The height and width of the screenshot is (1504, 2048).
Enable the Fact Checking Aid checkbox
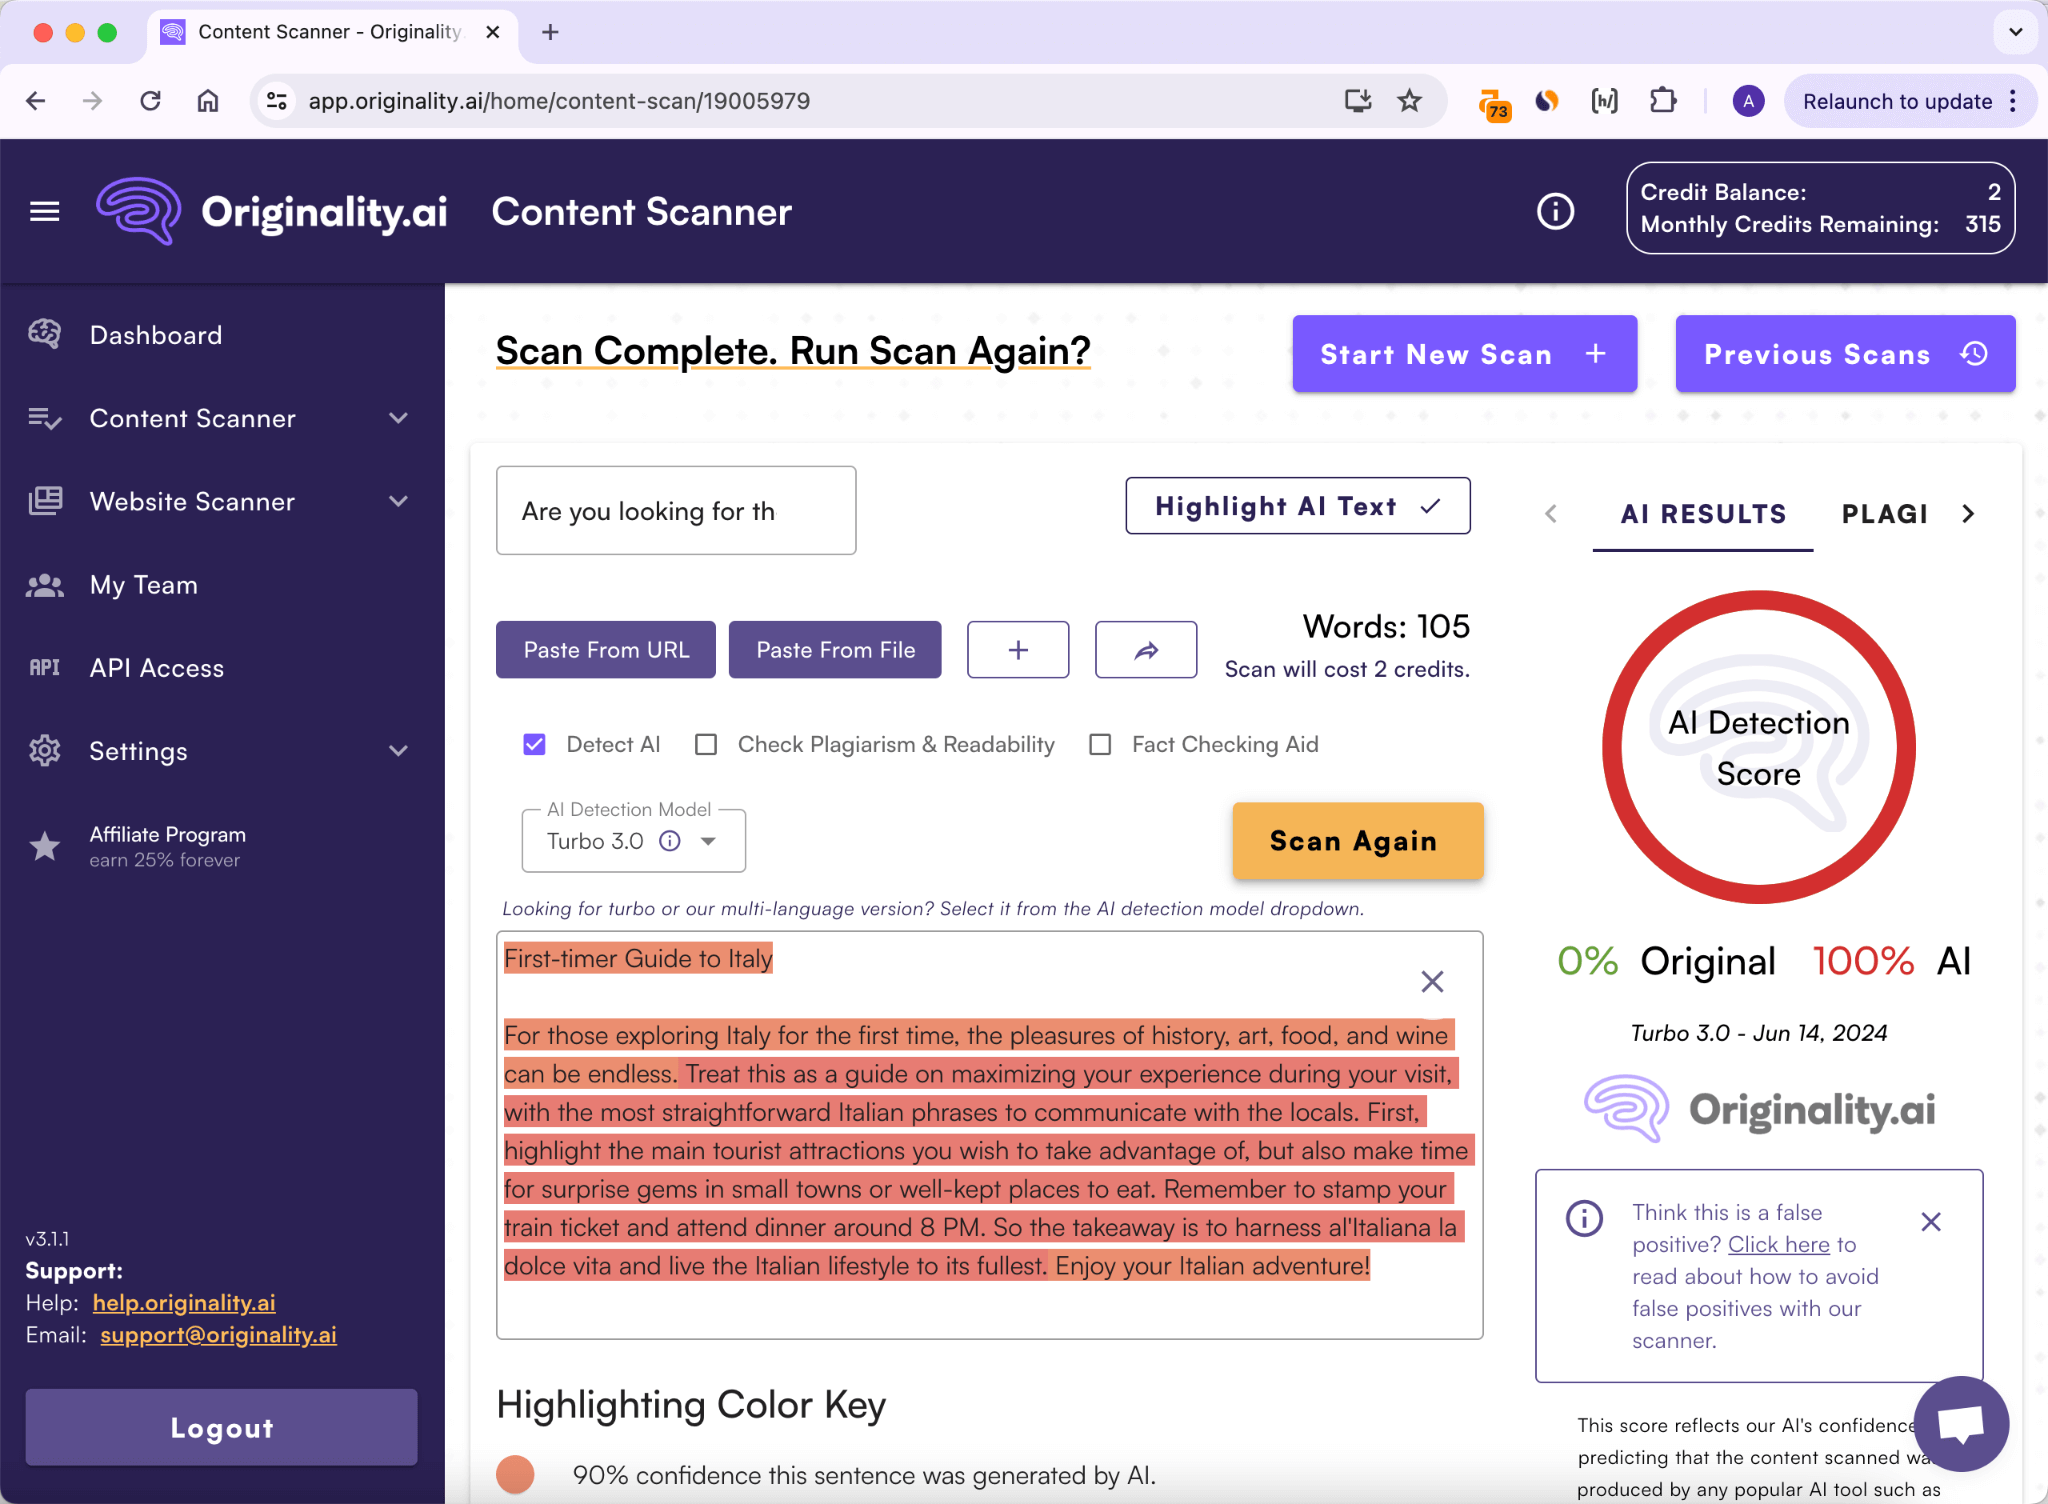(x=1102, y=744)
